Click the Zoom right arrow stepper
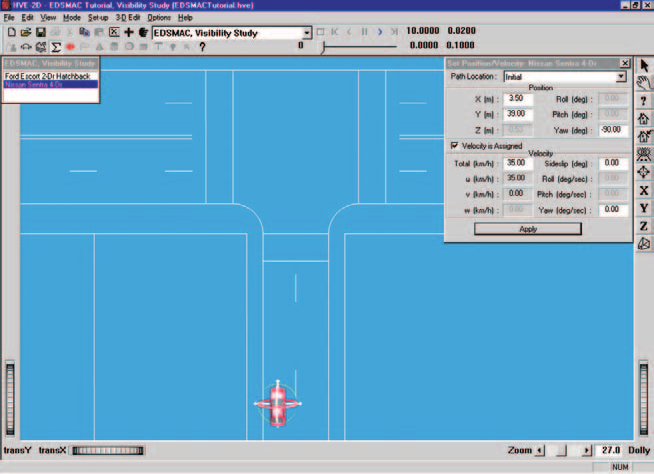 tap(586, 451)
